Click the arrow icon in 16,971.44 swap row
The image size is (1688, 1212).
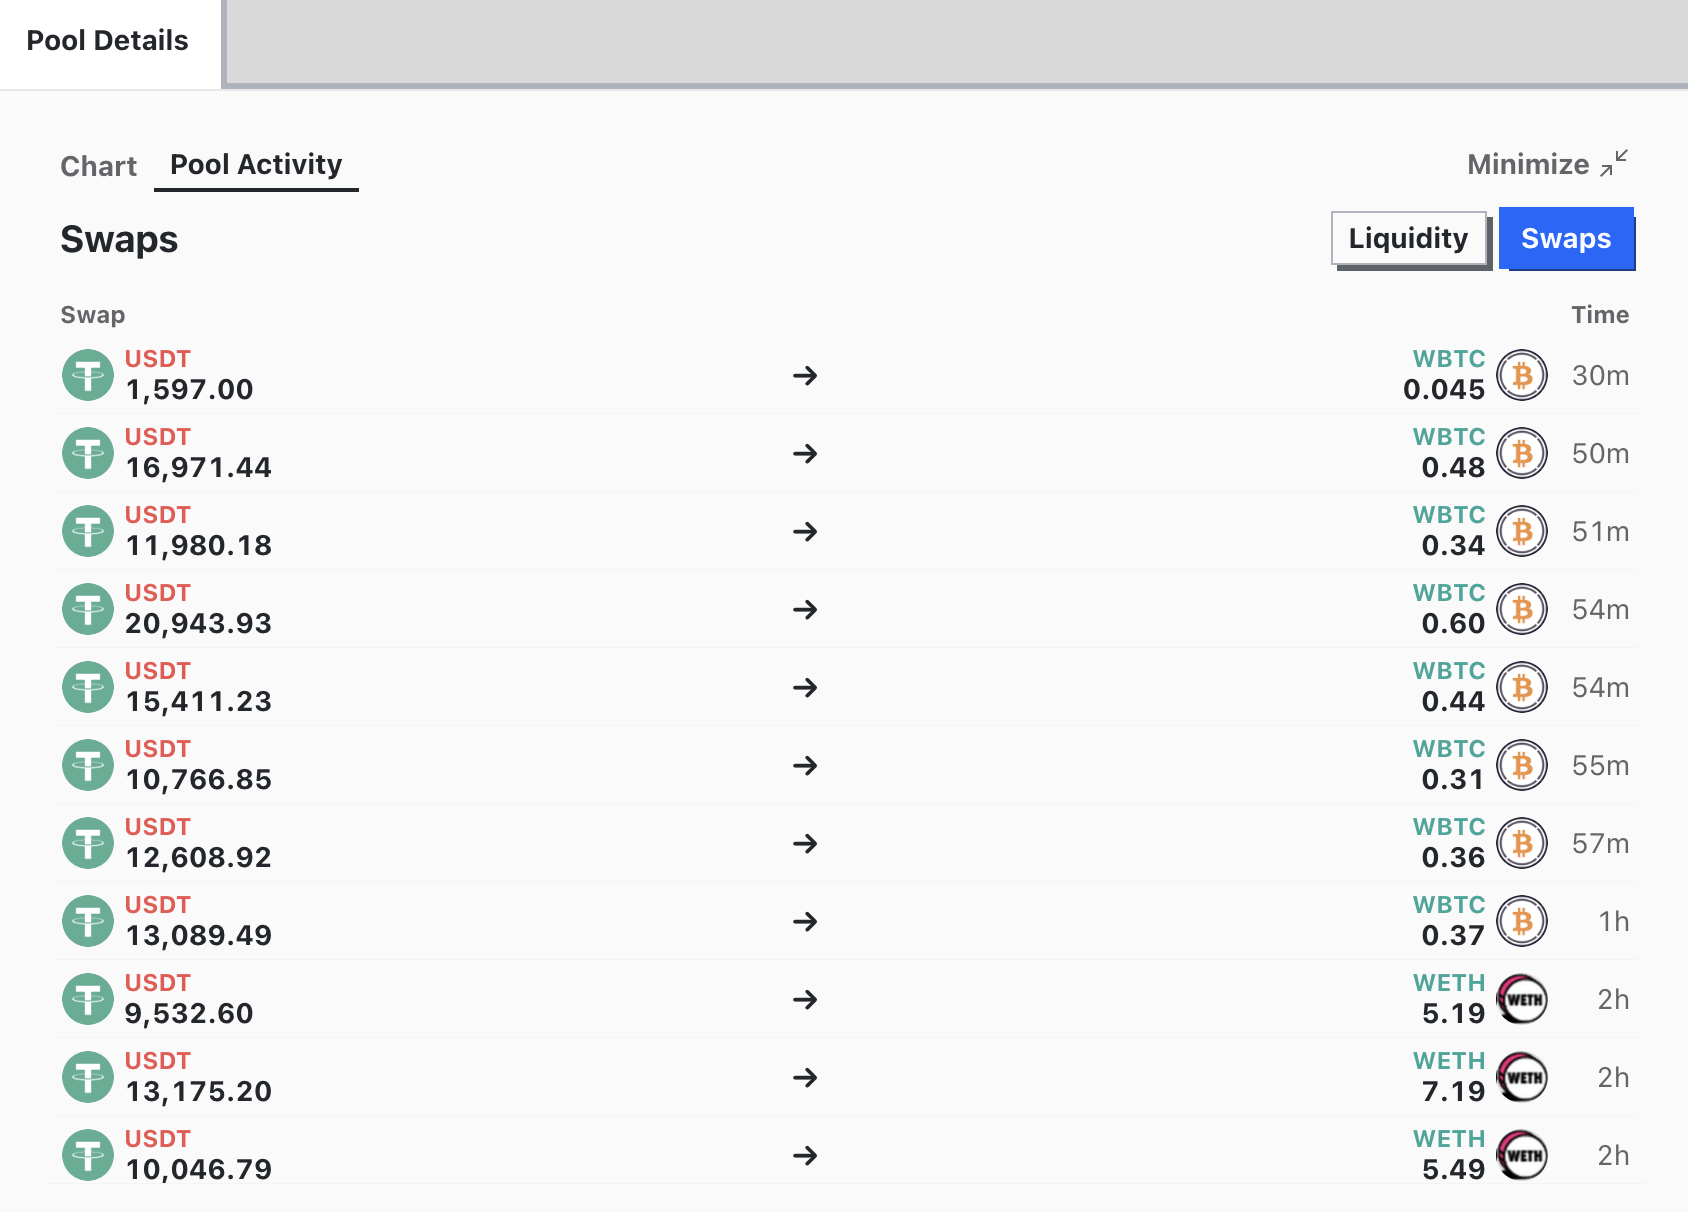[x=805, y=454]
